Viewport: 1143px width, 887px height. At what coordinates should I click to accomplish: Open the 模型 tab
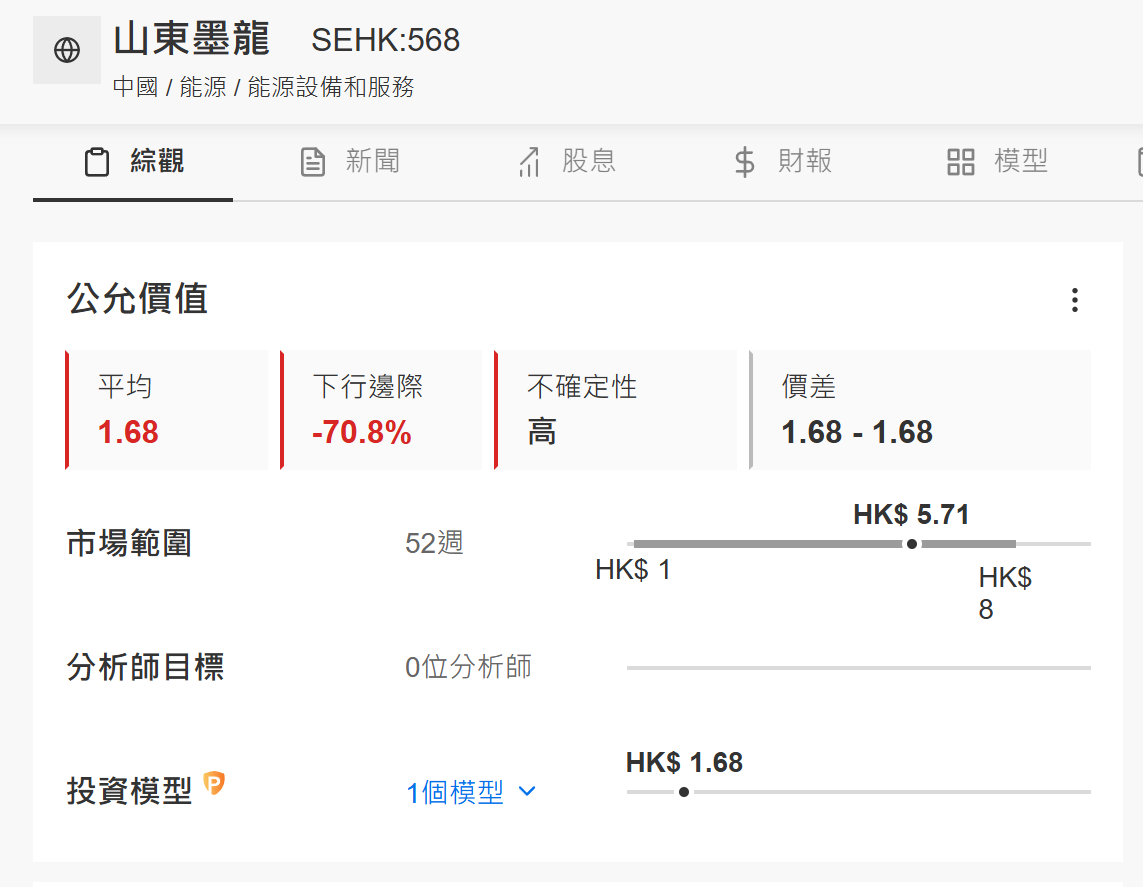(998, 162)
